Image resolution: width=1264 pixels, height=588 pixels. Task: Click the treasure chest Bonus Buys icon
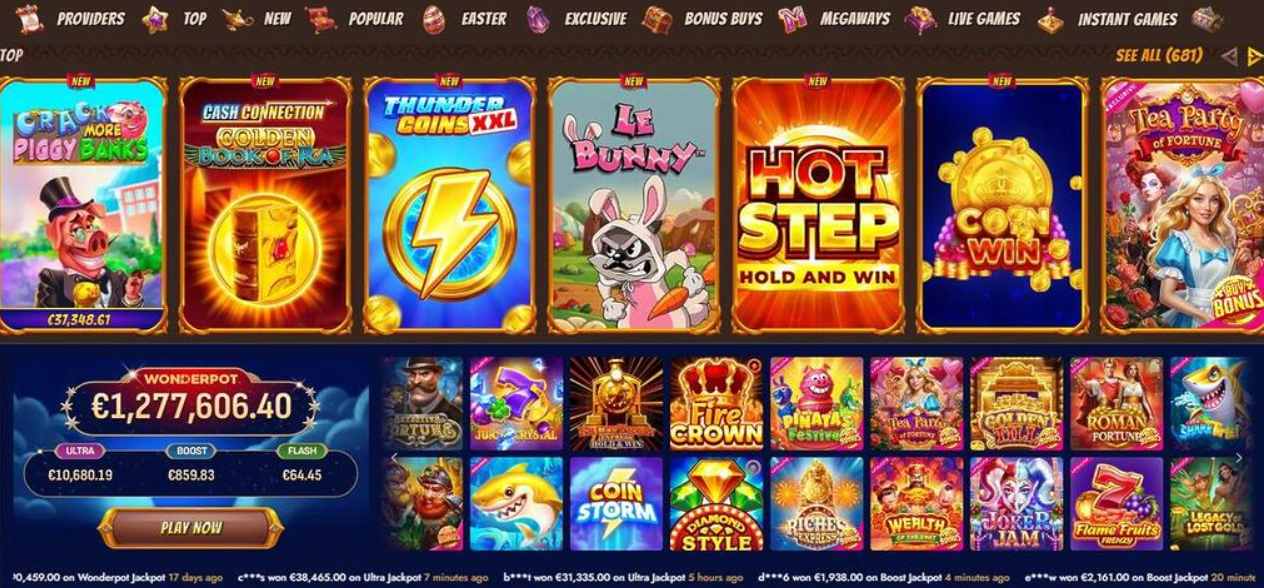(657, 19)
